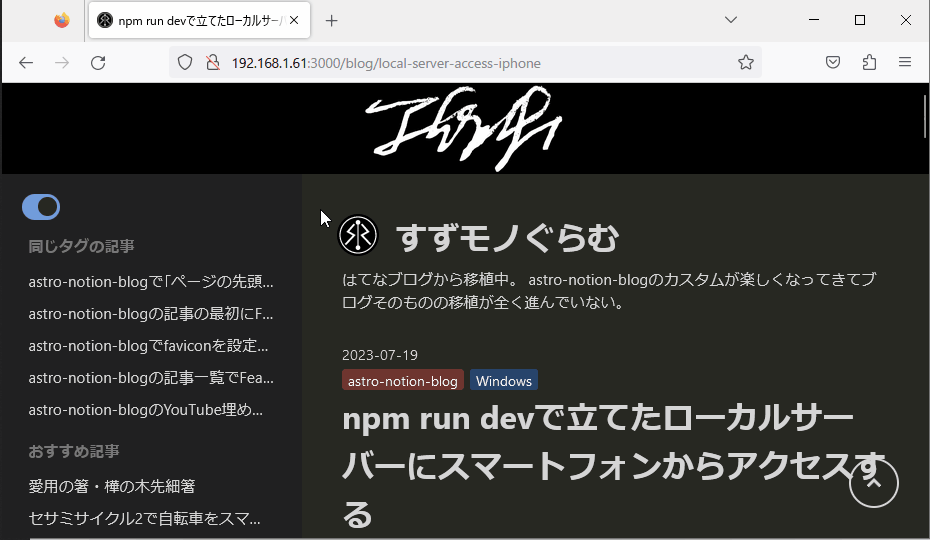Screen dimensions: 930x540
Task: Click the address bar URL field
Action: 466,63
